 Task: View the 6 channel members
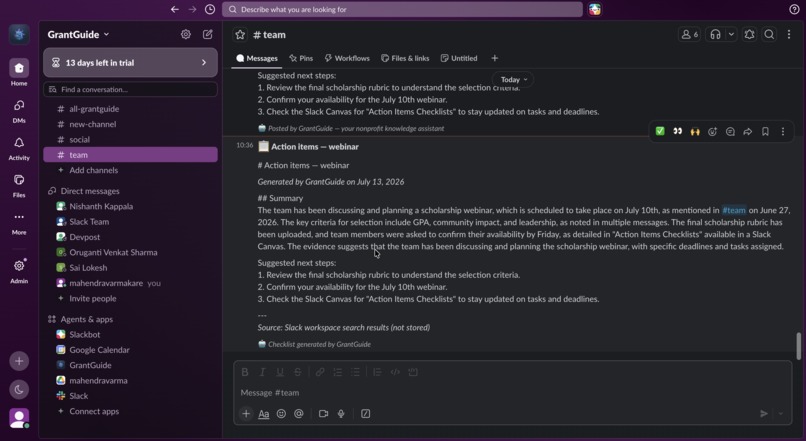tap(689, 34)
